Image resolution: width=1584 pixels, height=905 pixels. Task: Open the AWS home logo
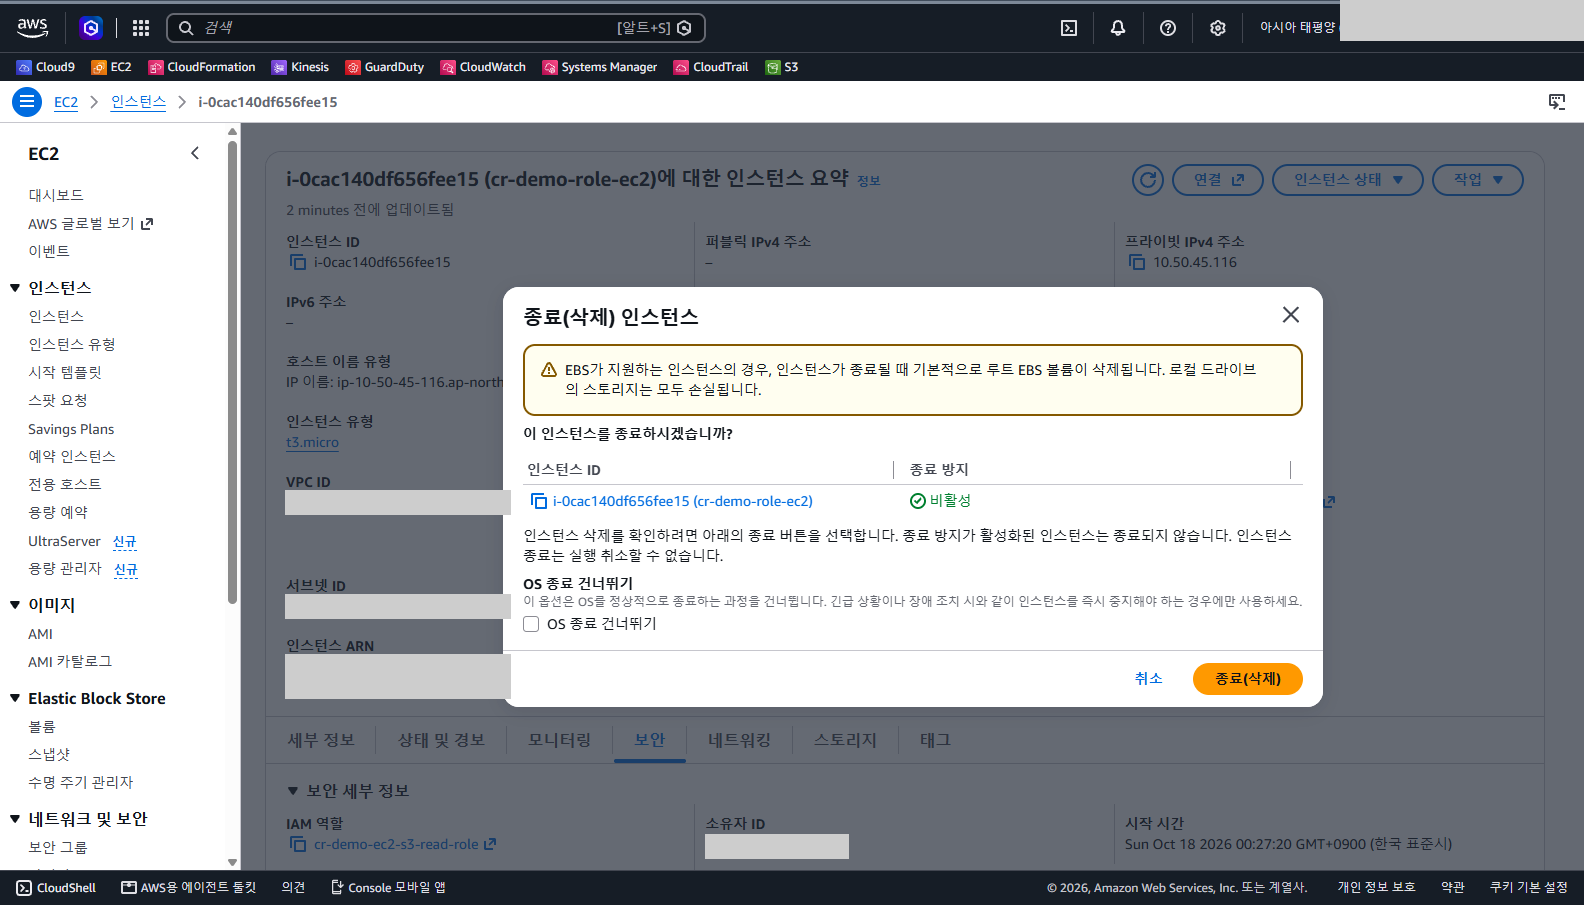(32, 28)
